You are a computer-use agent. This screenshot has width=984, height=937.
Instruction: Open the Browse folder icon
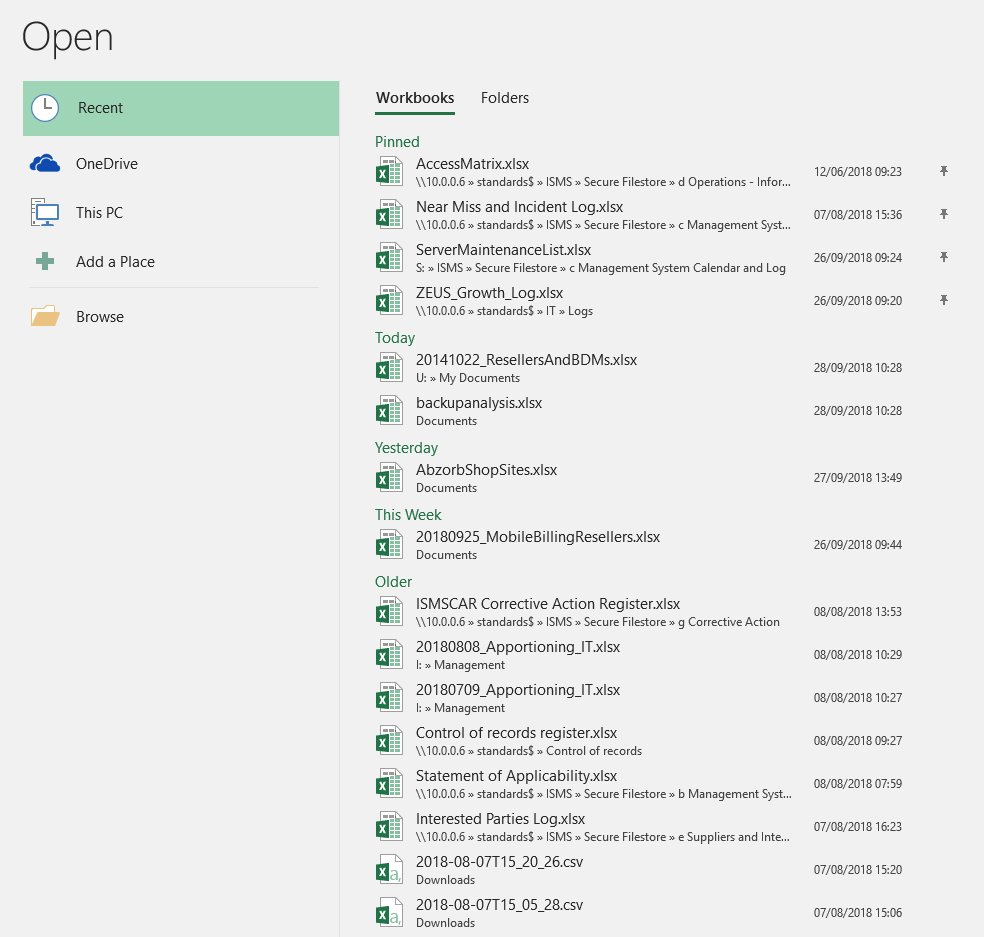(45, 317)
